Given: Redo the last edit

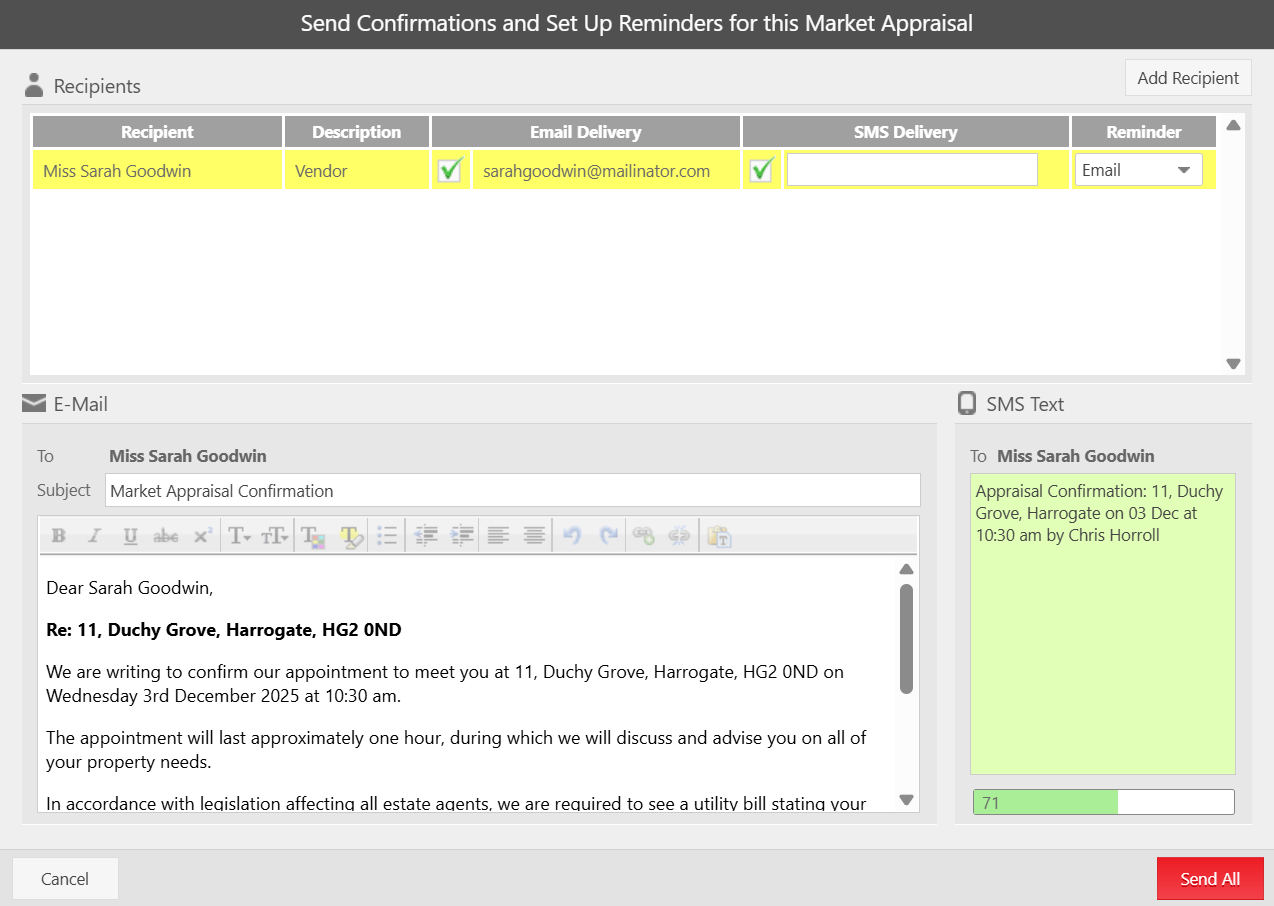Looking at the screenshot, I should tap(608, 536).
